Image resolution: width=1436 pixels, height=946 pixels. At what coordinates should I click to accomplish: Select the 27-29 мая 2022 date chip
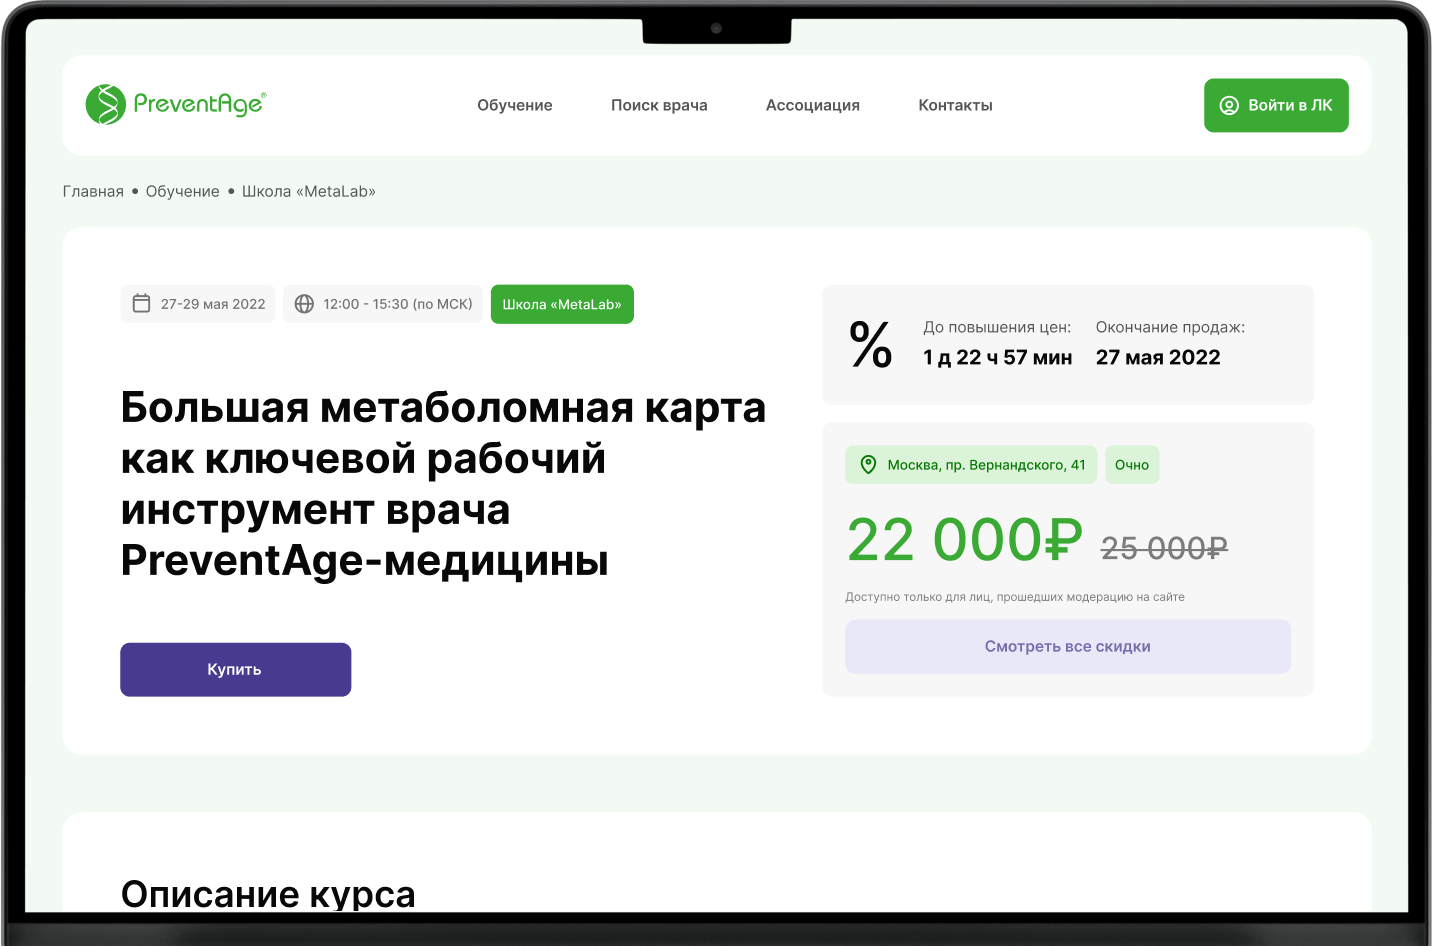click(x=198, y=304)
